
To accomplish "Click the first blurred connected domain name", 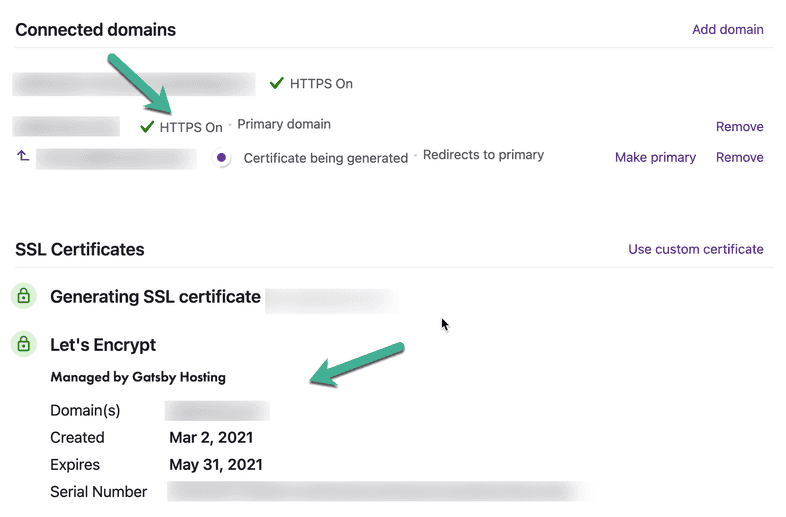I will (135, 84).
